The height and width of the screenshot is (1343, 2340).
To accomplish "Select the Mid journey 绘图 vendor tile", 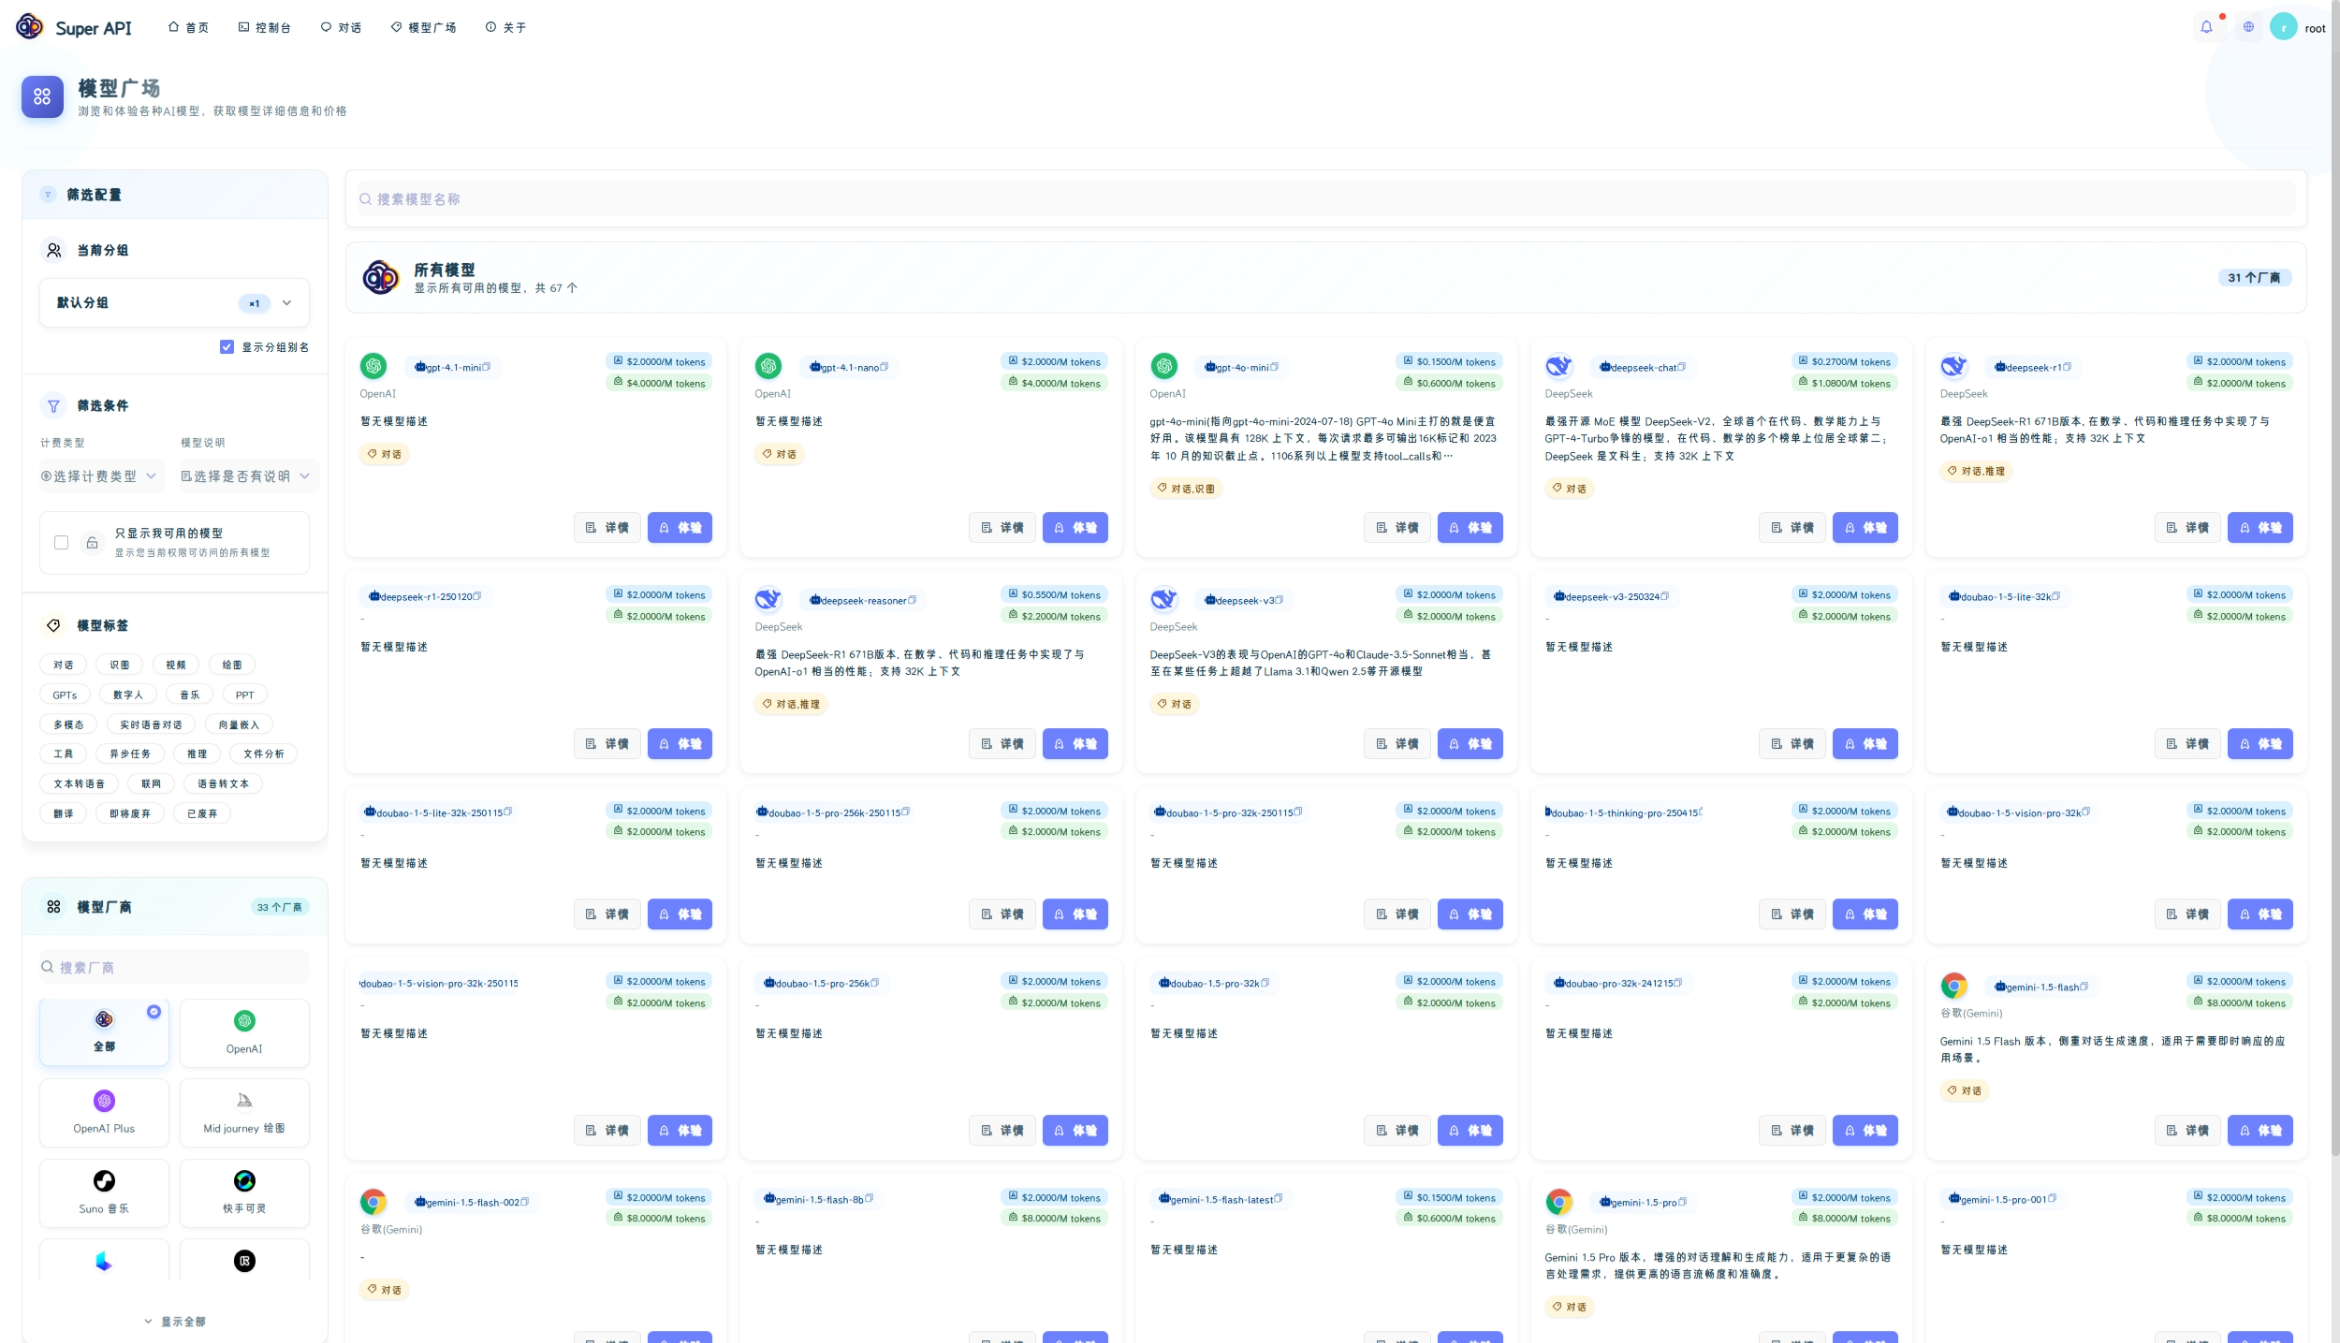I will [244, 1113].
